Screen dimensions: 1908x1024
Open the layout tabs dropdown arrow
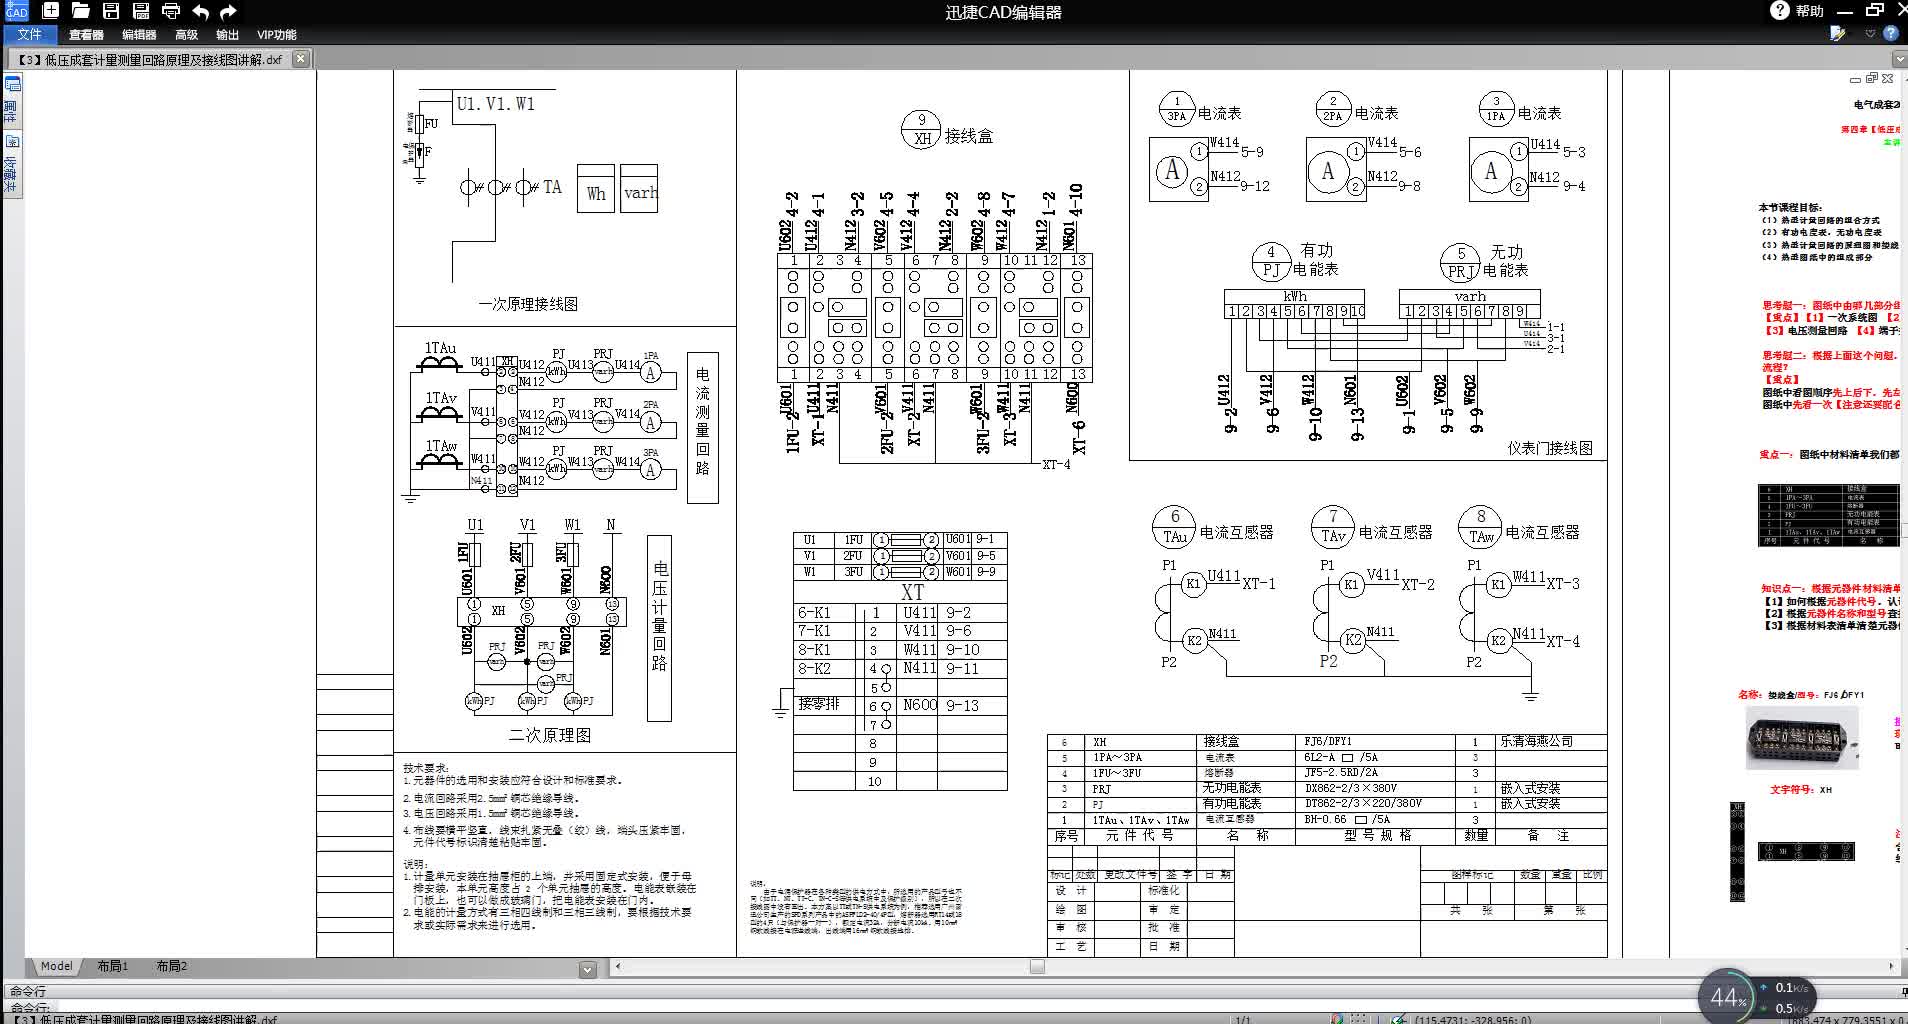coord(588,968)
